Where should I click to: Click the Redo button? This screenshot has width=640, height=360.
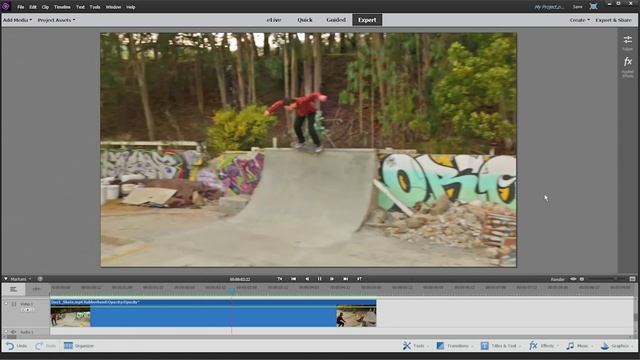point(45,346)
